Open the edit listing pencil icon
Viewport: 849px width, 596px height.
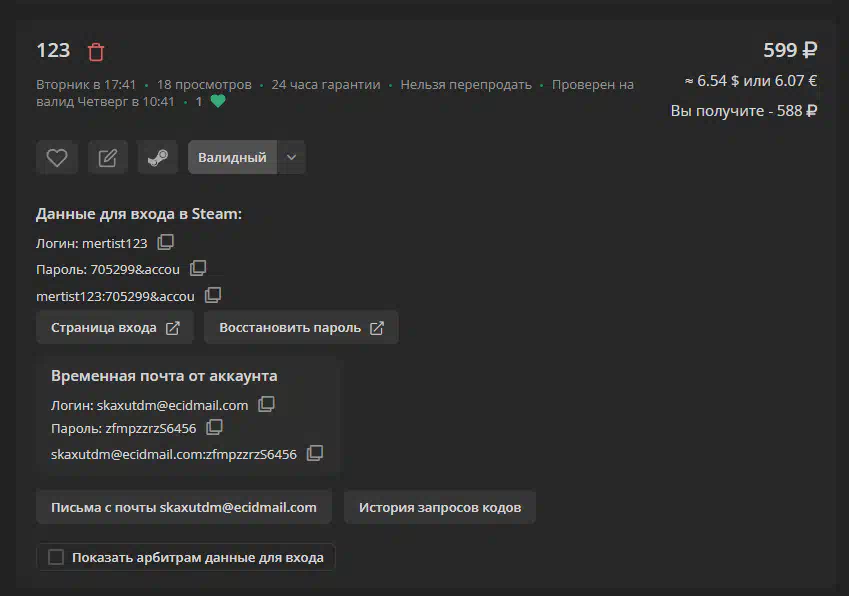click(x=108, y=158)
